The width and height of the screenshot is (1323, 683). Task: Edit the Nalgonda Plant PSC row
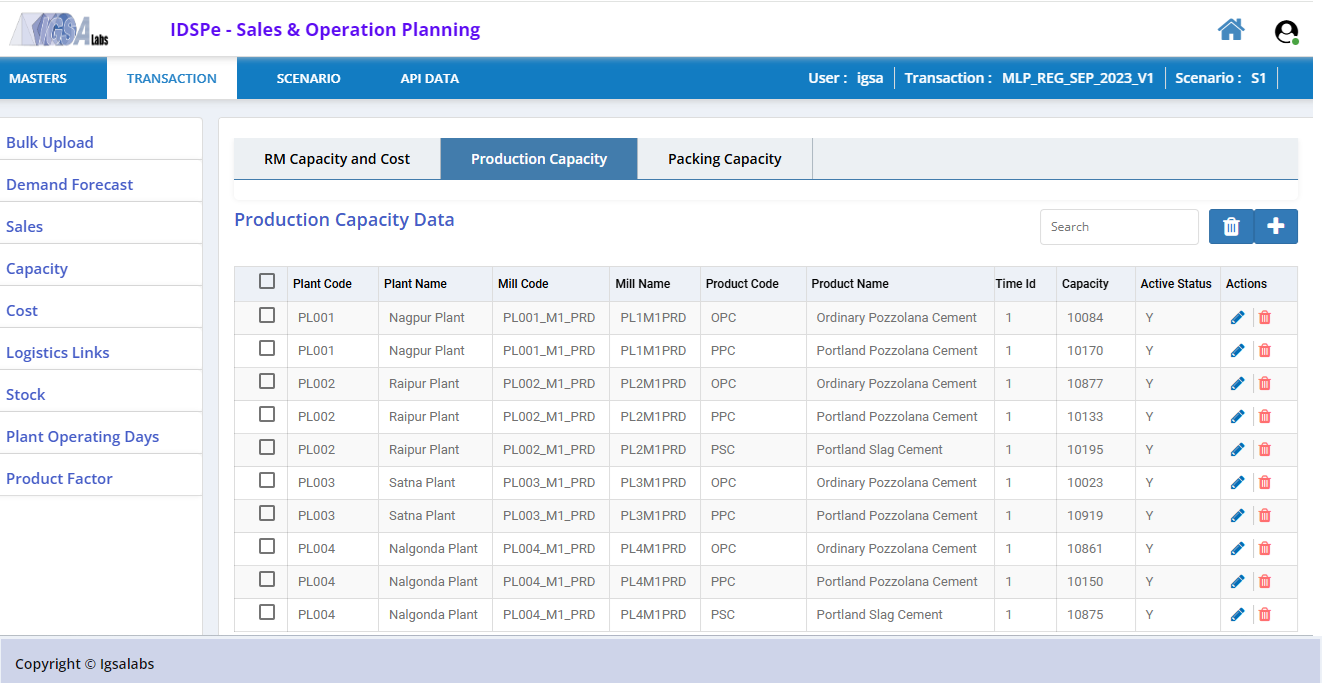1237,615
